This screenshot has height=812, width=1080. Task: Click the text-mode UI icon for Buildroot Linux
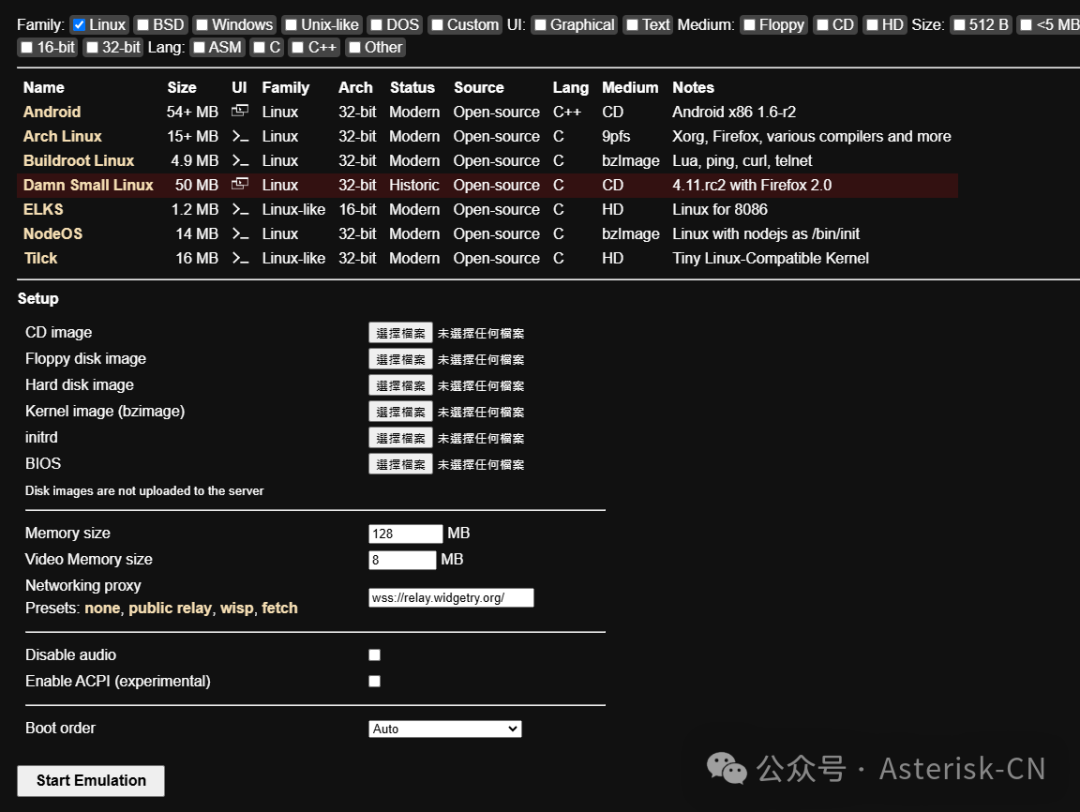pyautogui.click(x=240, y=160)
